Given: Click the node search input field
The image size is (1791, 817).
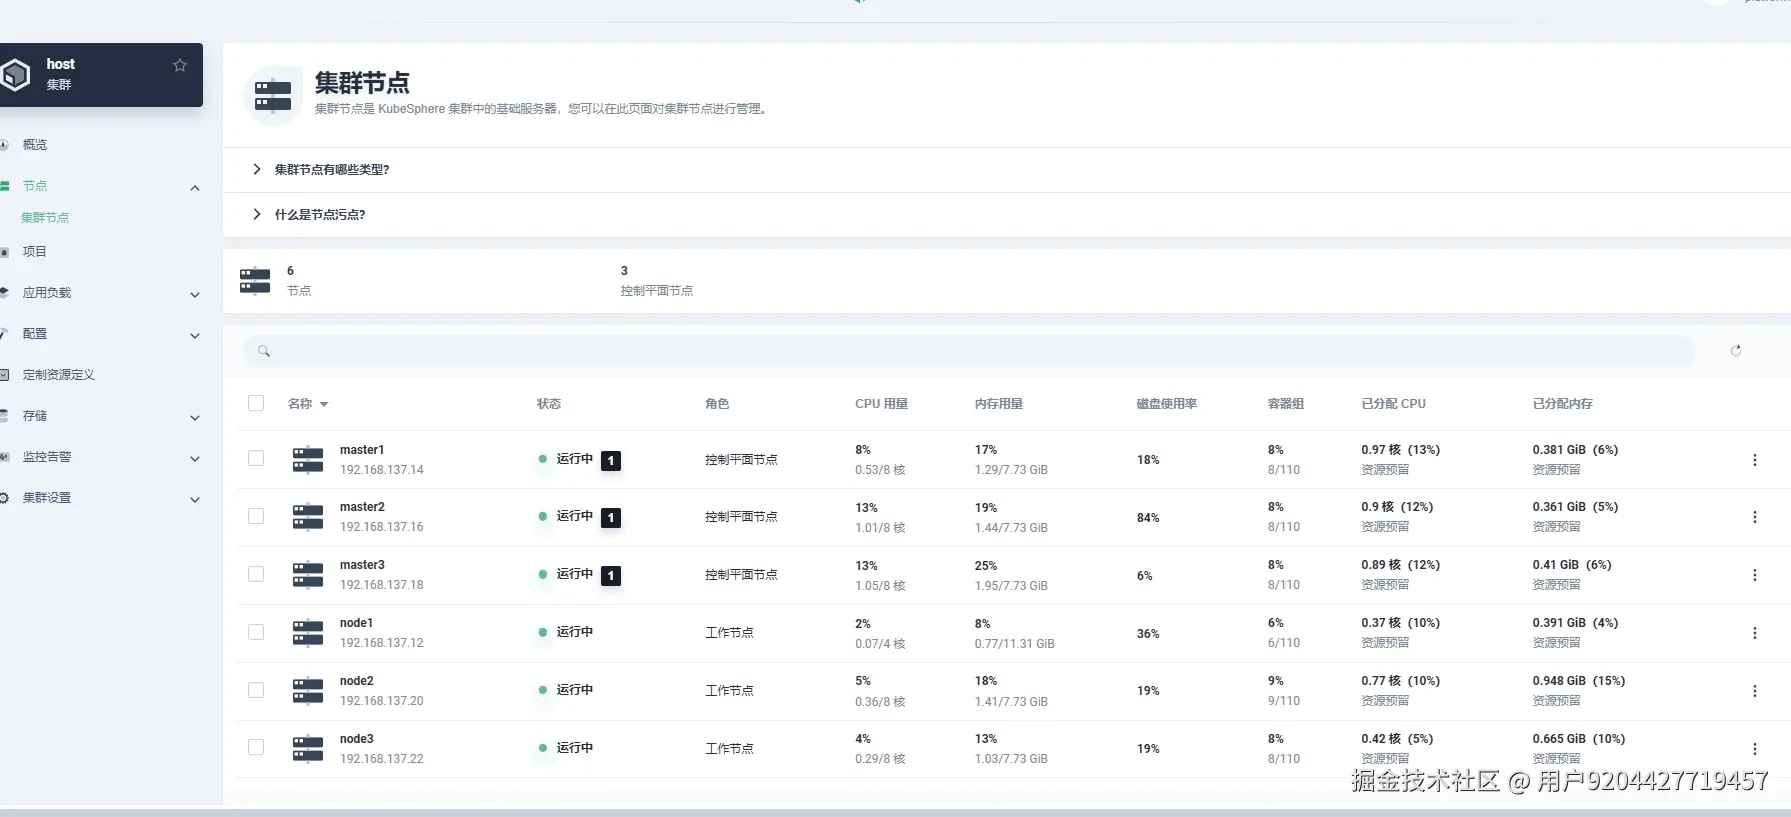Looking at the screenshot, I should [969, 351].
